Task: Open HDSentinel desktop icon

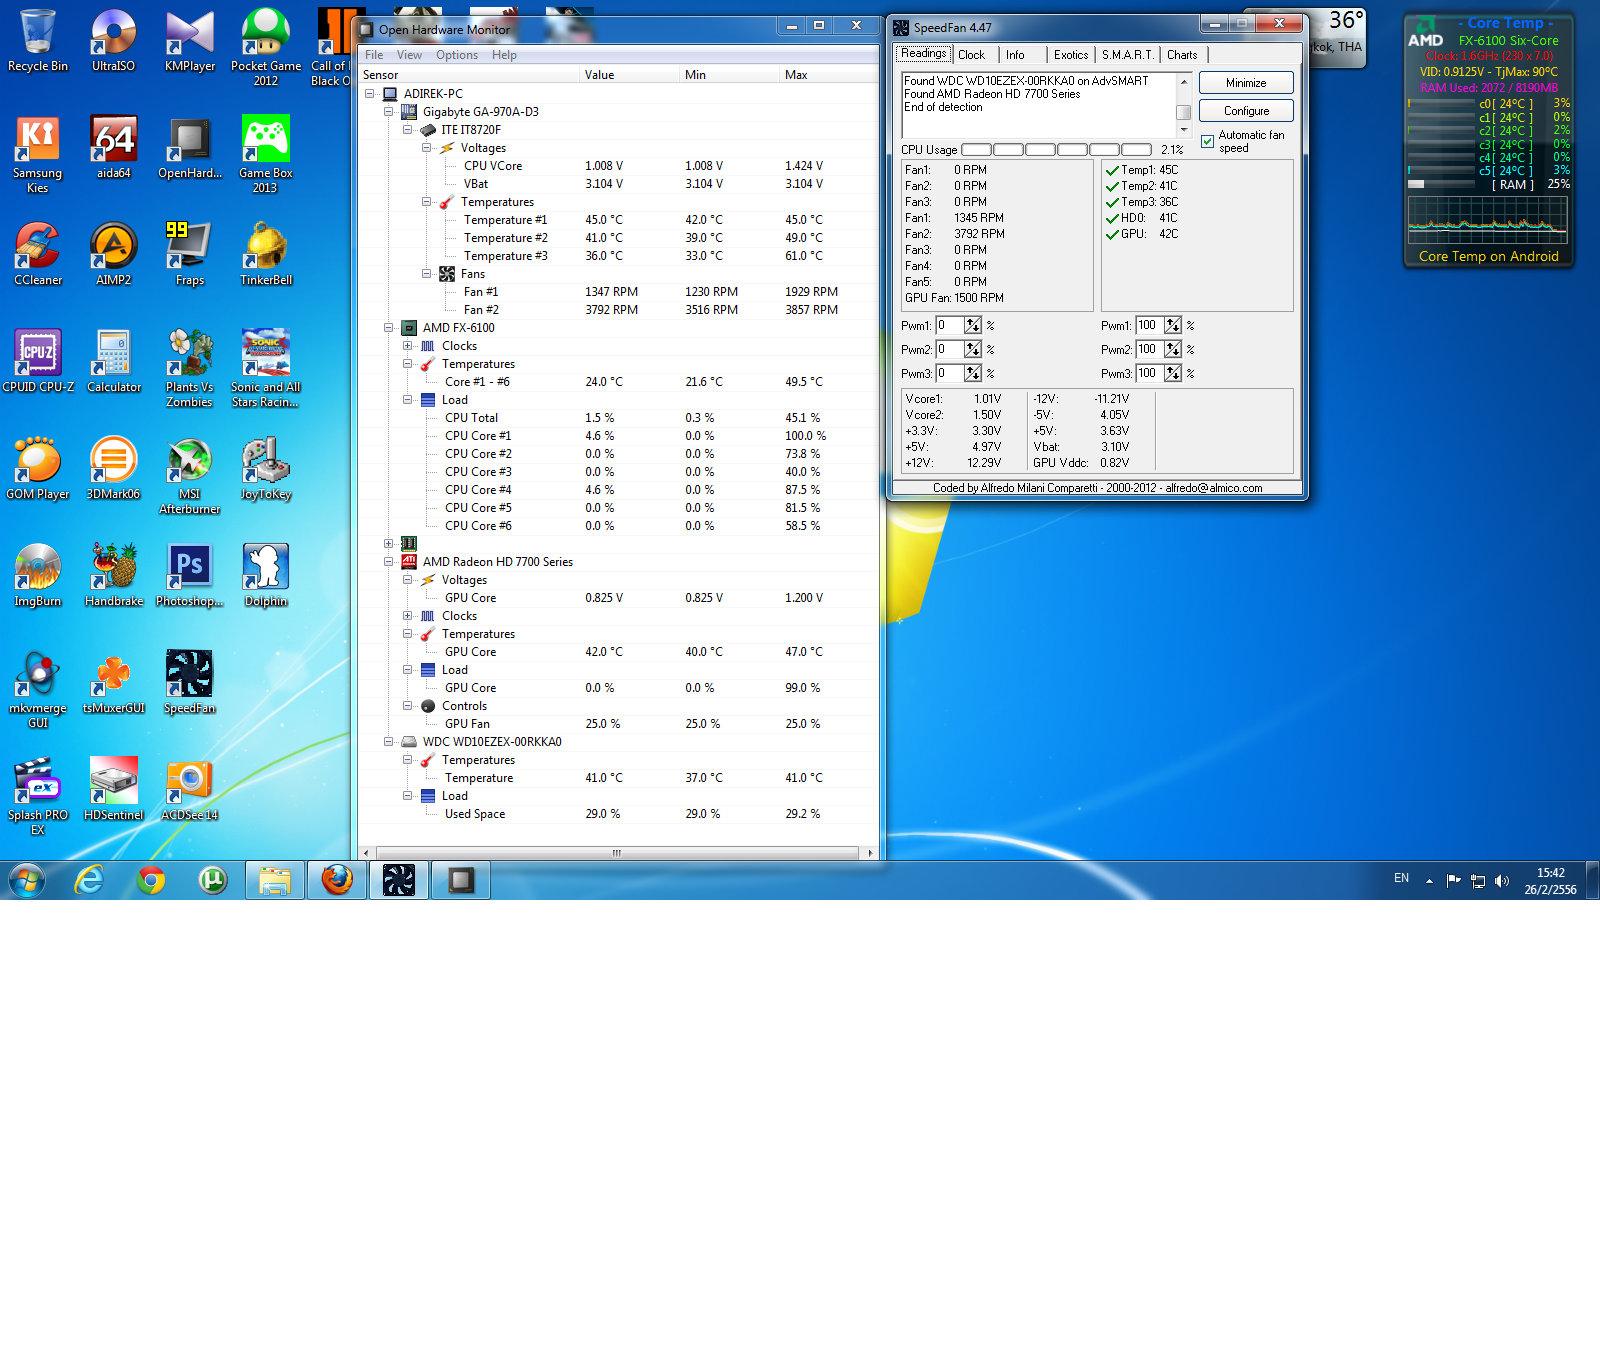Action: point(114,790)
